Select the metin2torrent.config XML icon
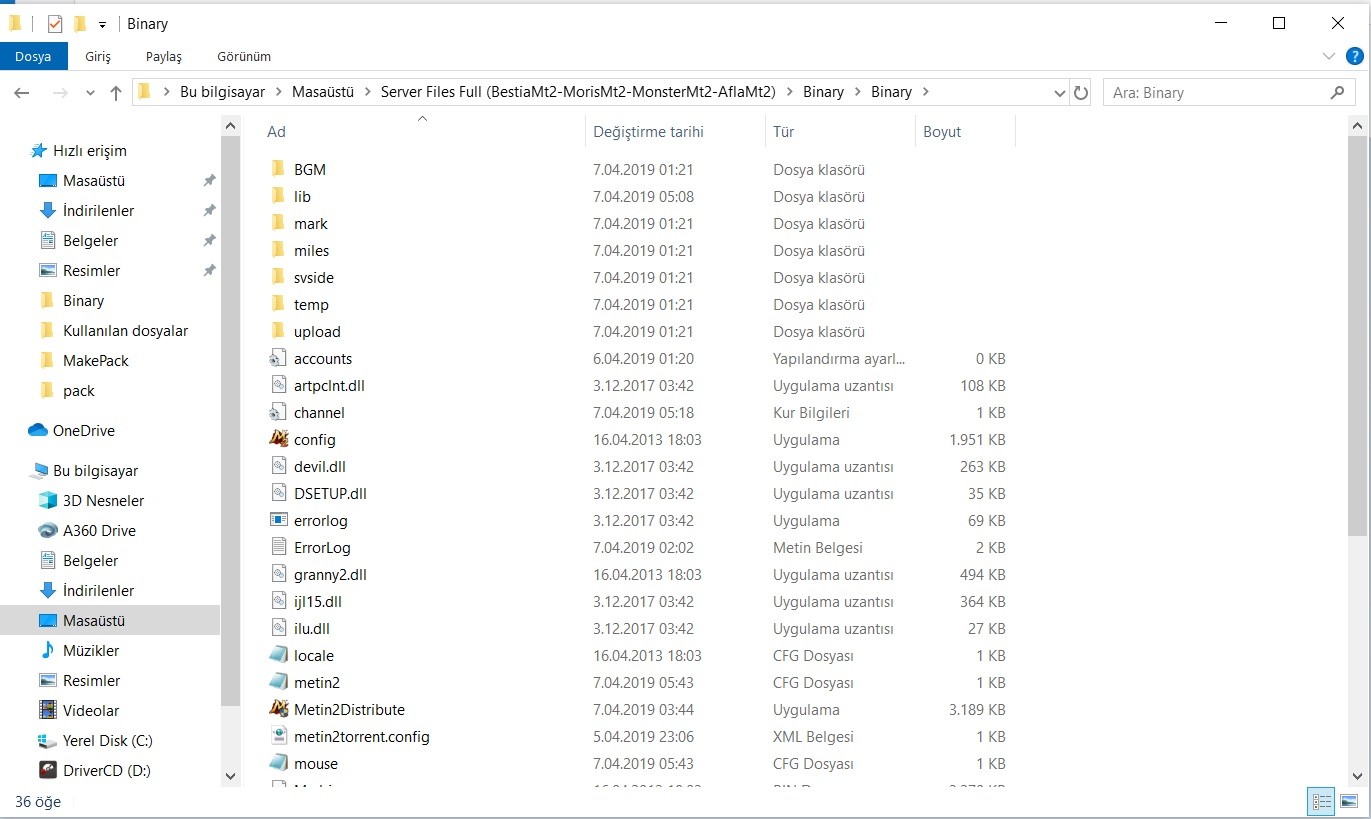 278,736
